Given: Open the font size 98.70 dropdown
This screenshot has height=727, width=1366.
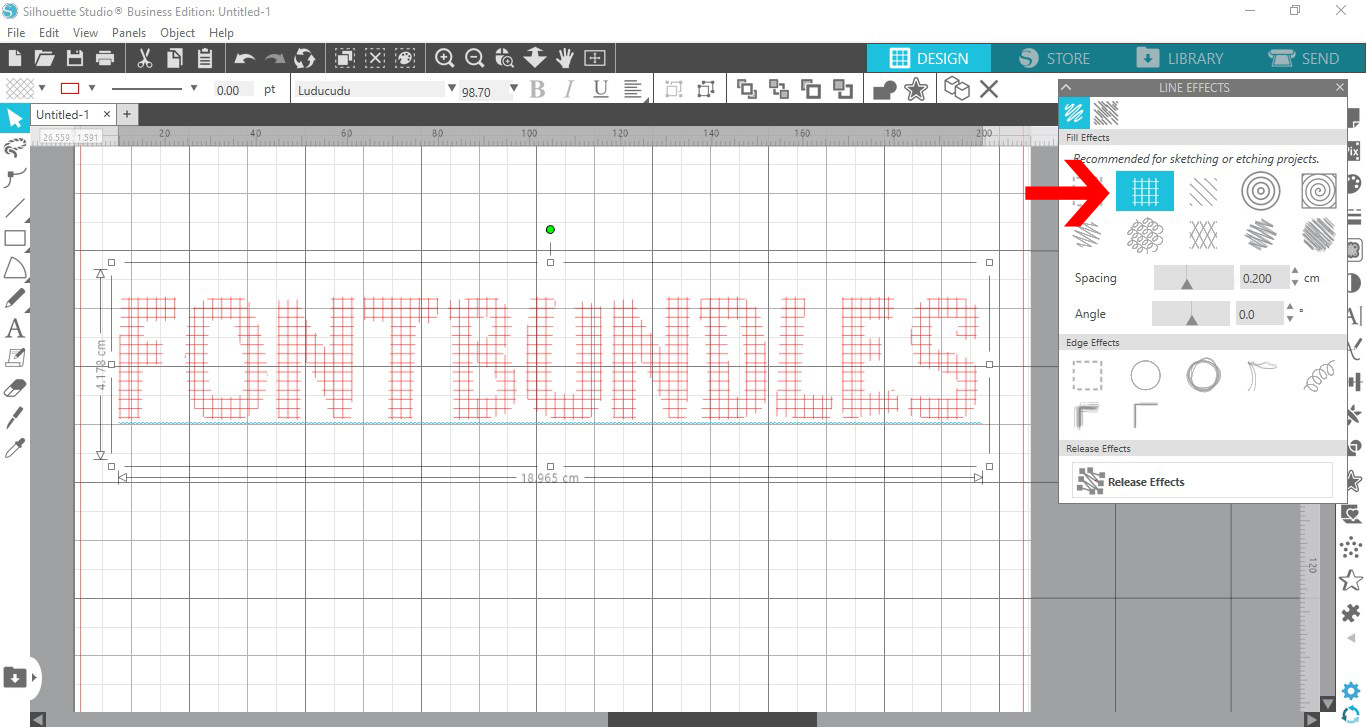Looking at the screenshot, I should (514, 88).
